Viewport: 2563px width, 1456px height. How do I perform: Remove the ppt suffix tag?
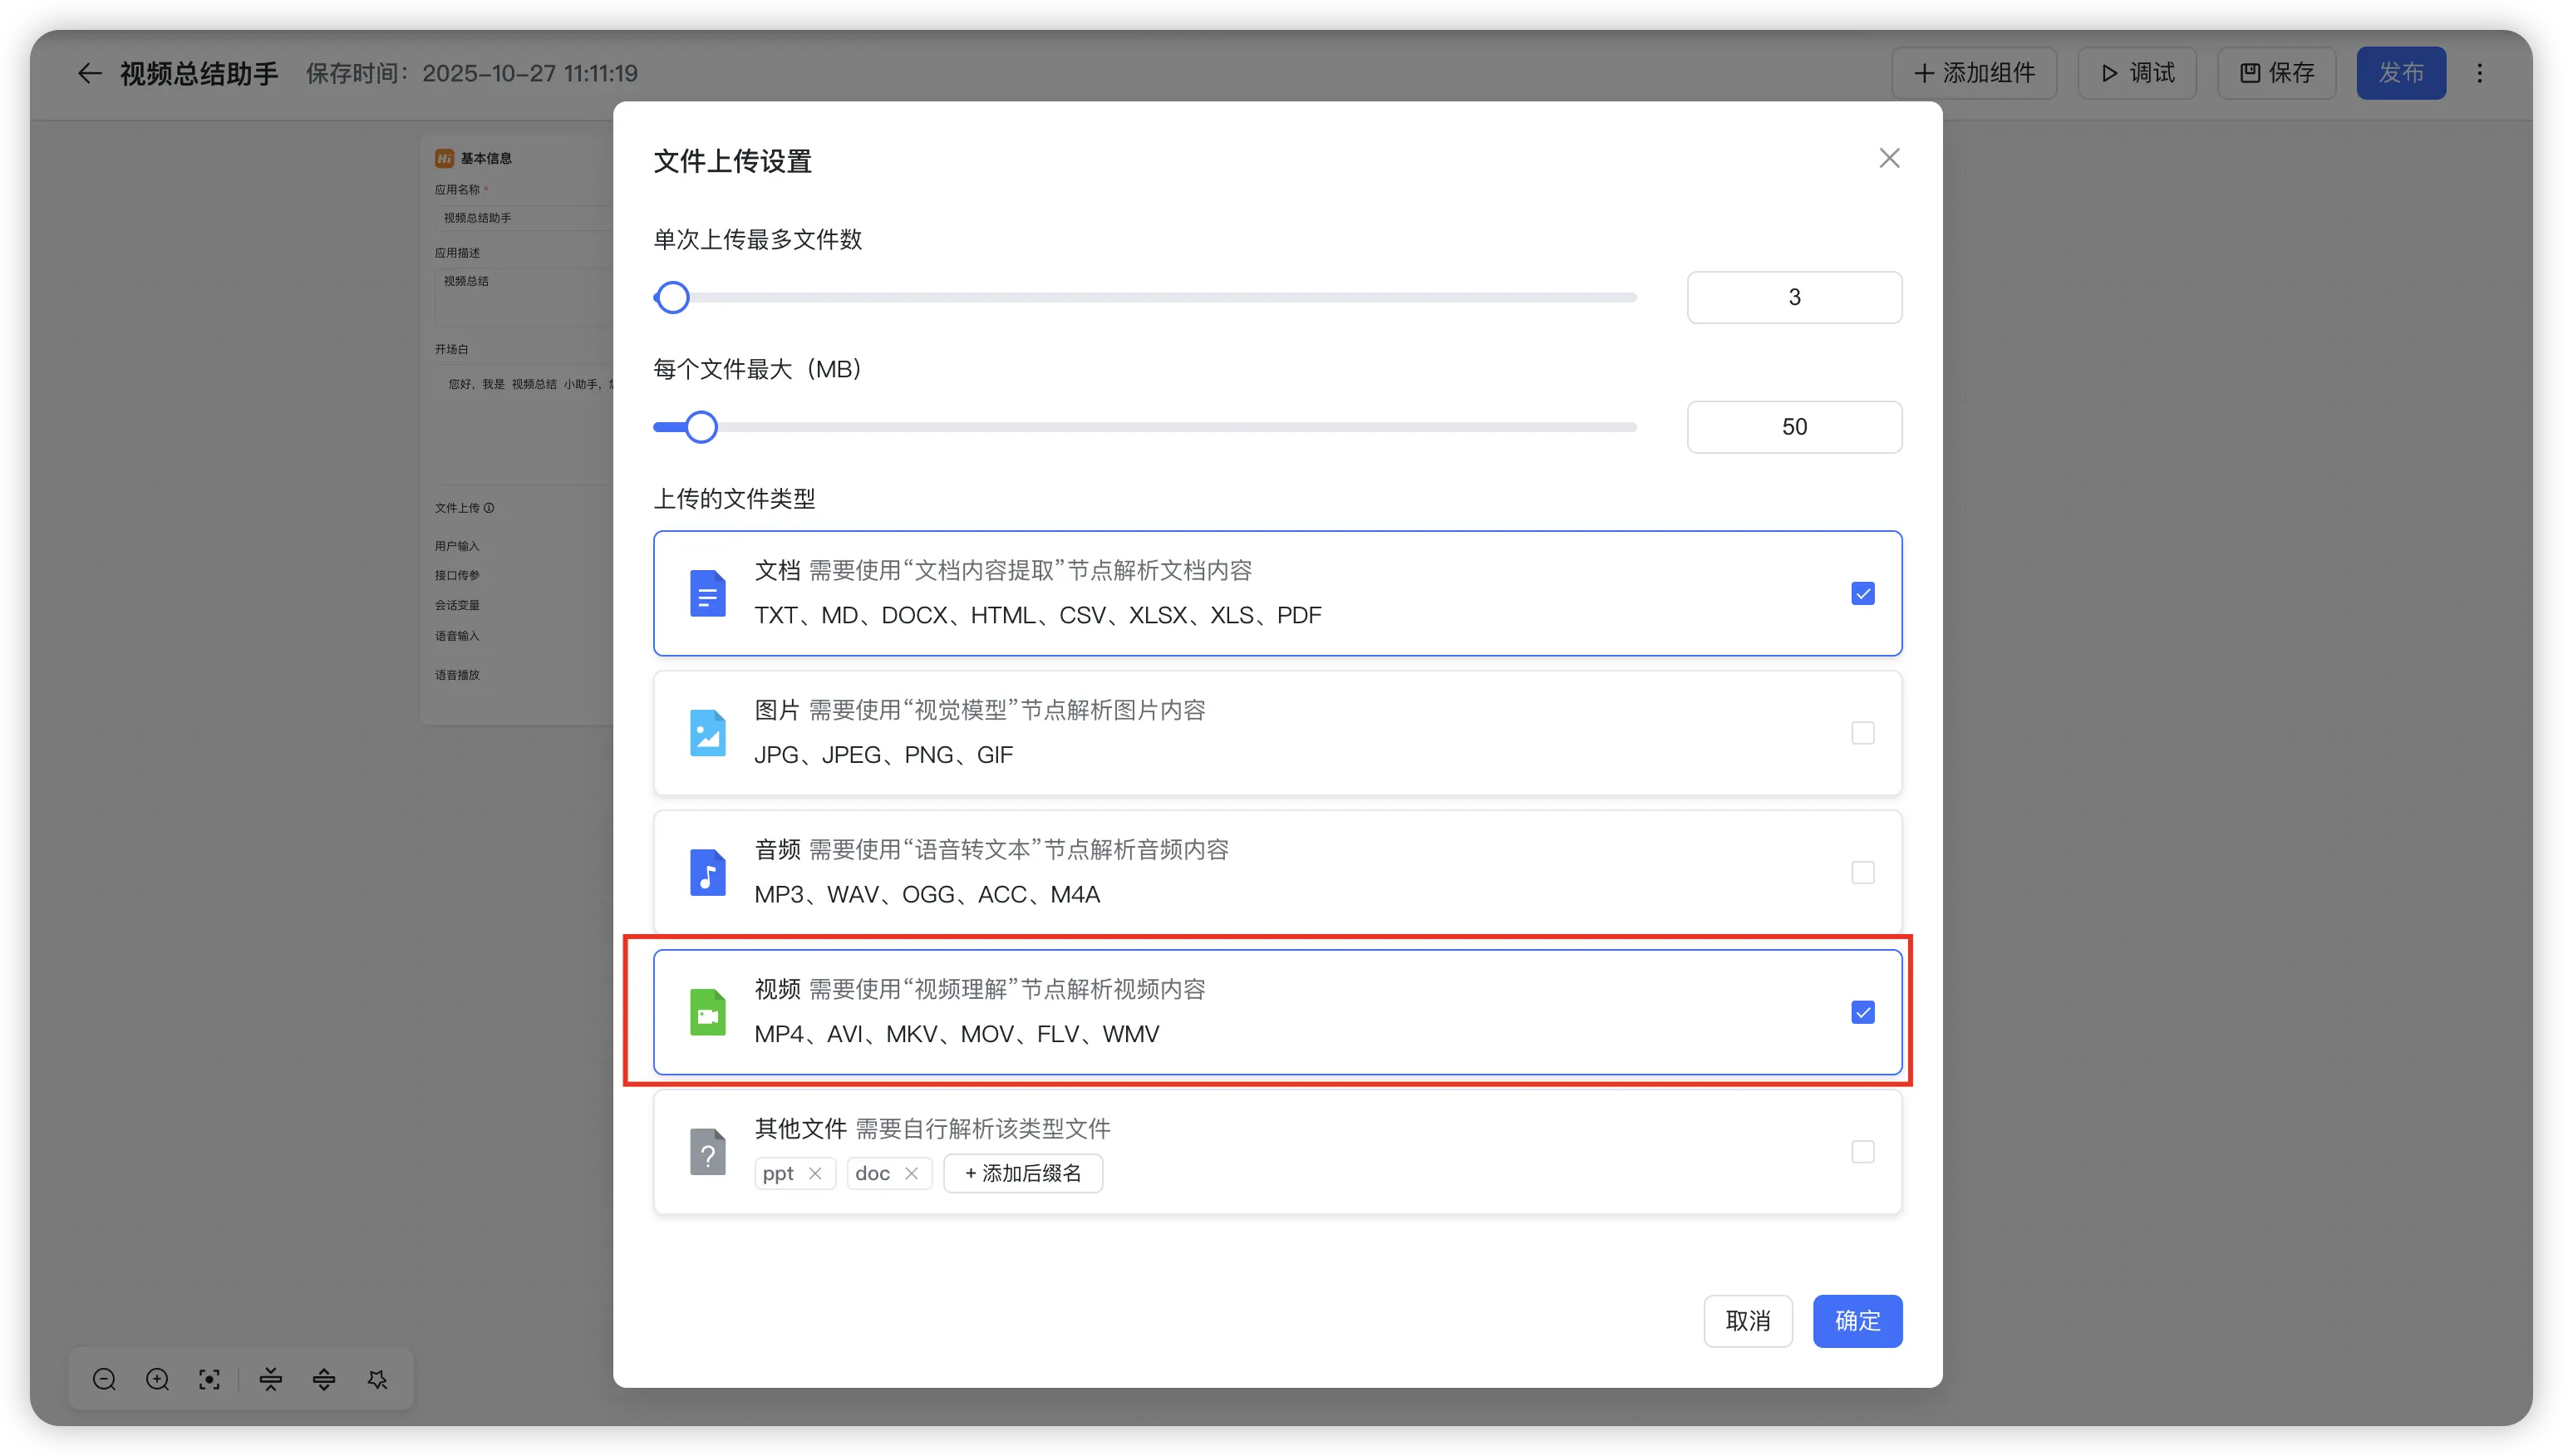pyautogui.click(x=815, y=1173)
